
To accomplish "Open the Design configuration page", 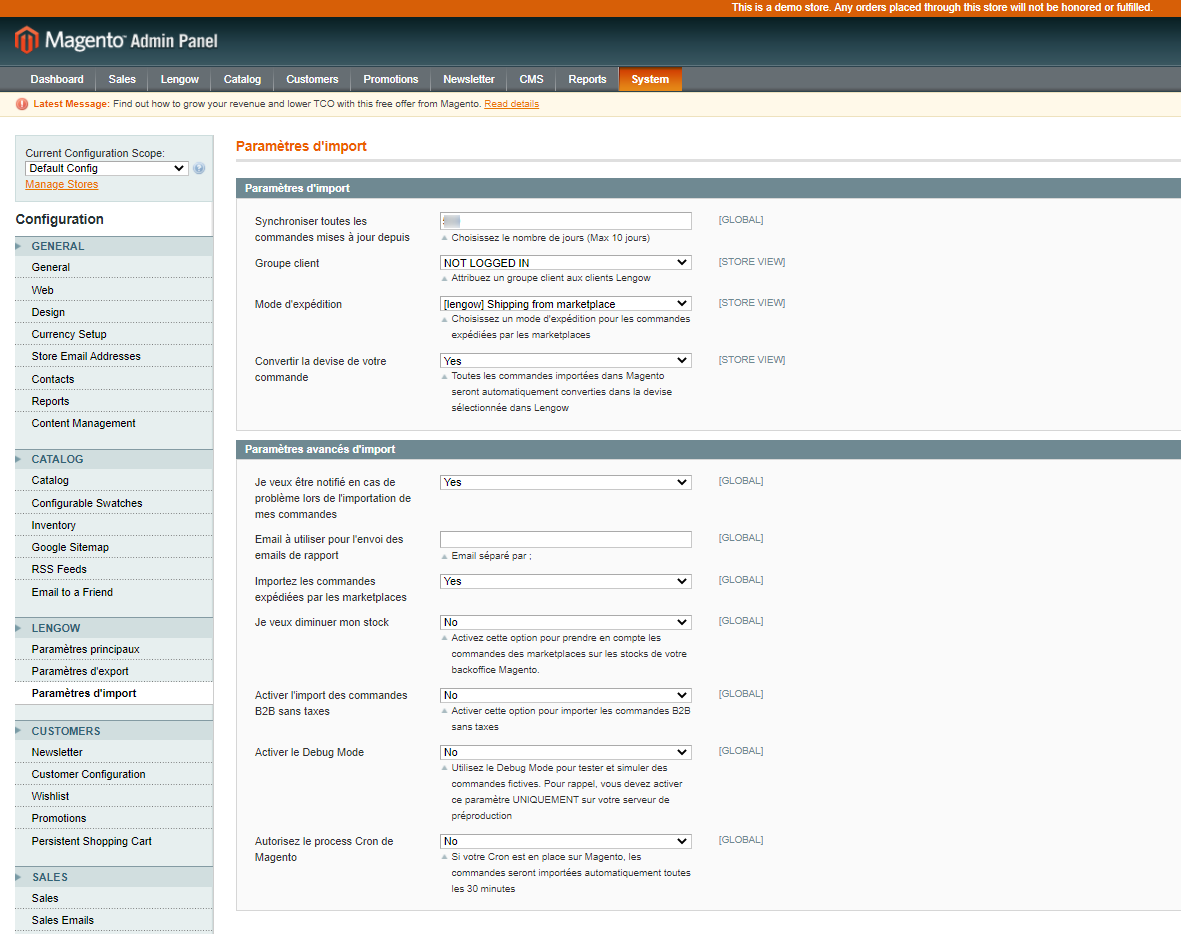I will (x=114, y=312).
